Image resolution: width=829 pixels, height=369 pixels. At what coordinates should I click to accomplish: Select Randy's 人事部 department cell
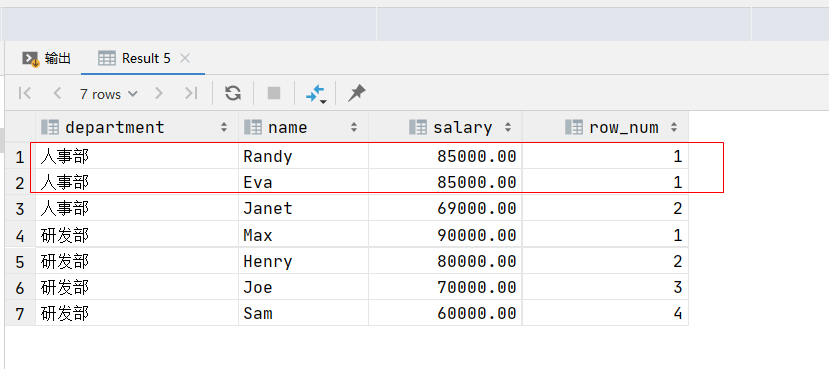[137, 156]
